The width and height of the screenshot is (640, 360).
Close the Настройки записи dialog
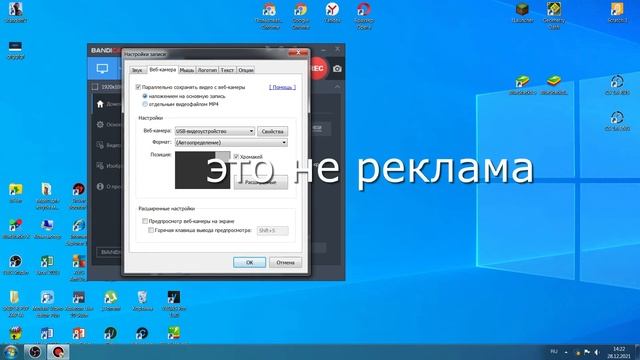tap(298, 53)
